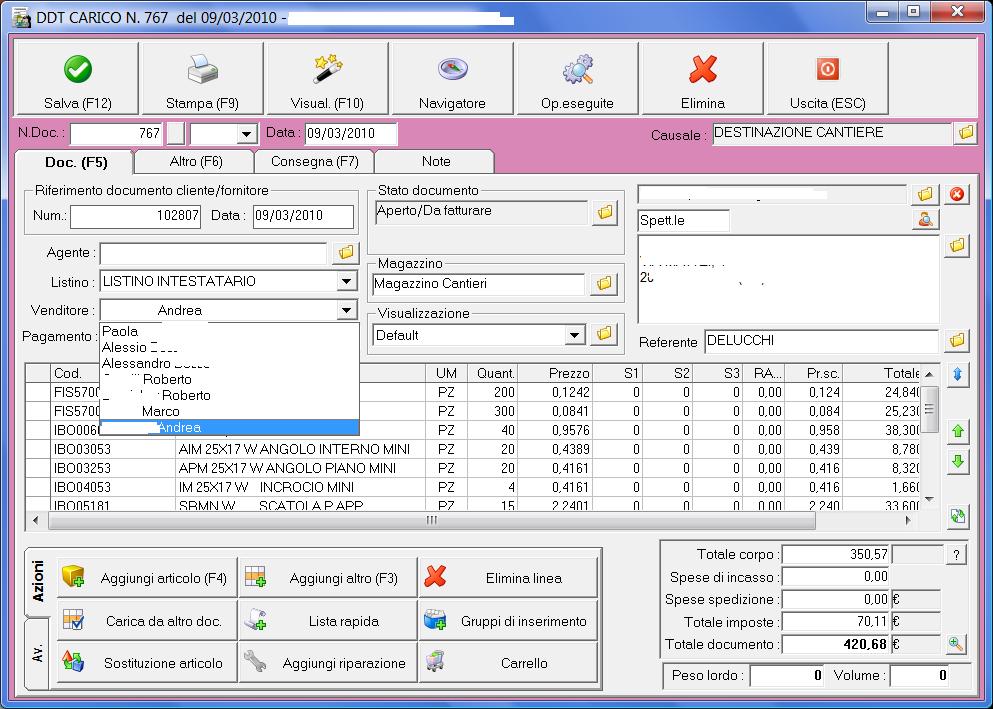The height and width of the screenshot is (709, 993).
Task: Open Visual. (F10) preview wand
Action: point(327,80)
